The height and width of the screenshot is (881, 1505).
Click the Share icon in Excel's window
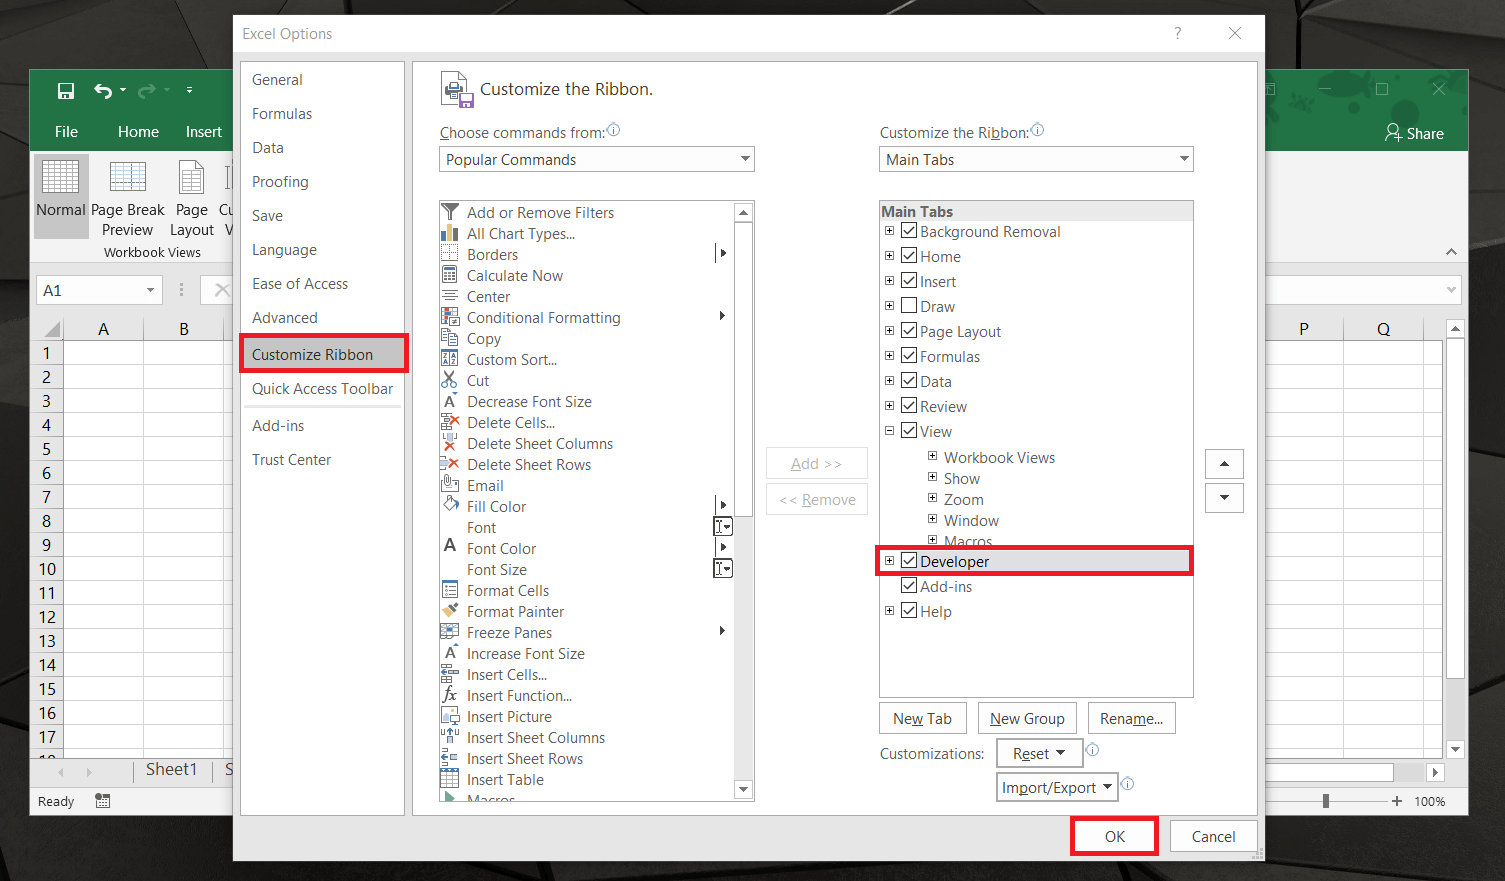[x=1393, y=132]
